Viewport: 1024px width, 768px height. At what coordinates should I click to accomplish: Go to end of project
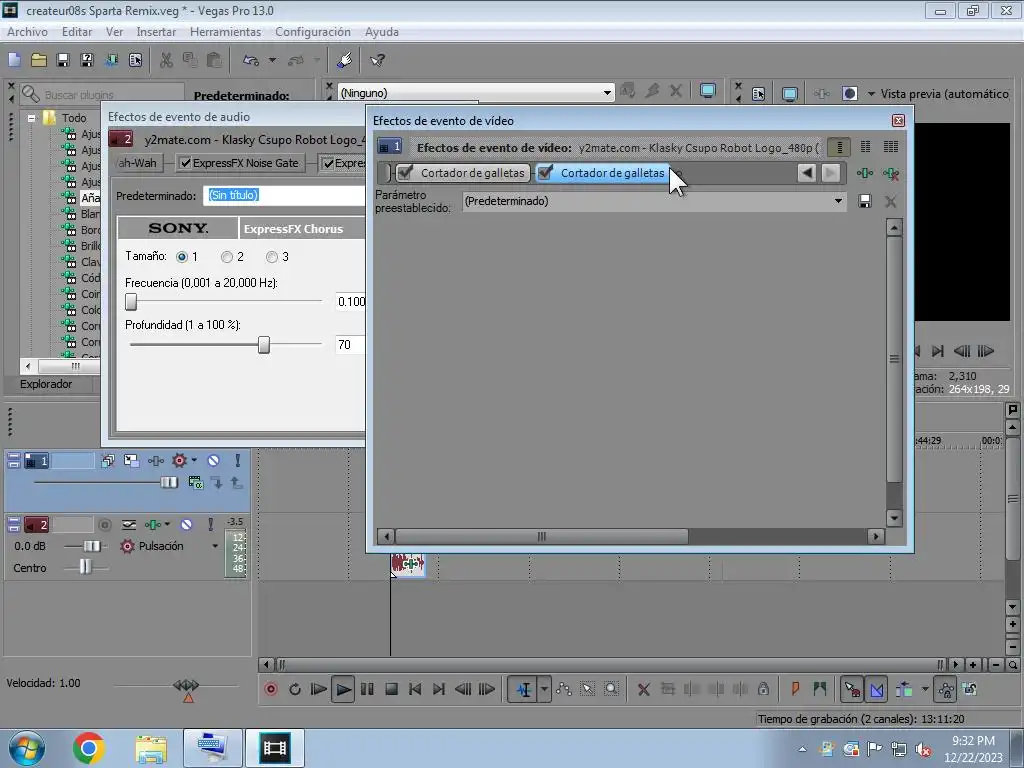pyautogui.click(x=439, y=689)
